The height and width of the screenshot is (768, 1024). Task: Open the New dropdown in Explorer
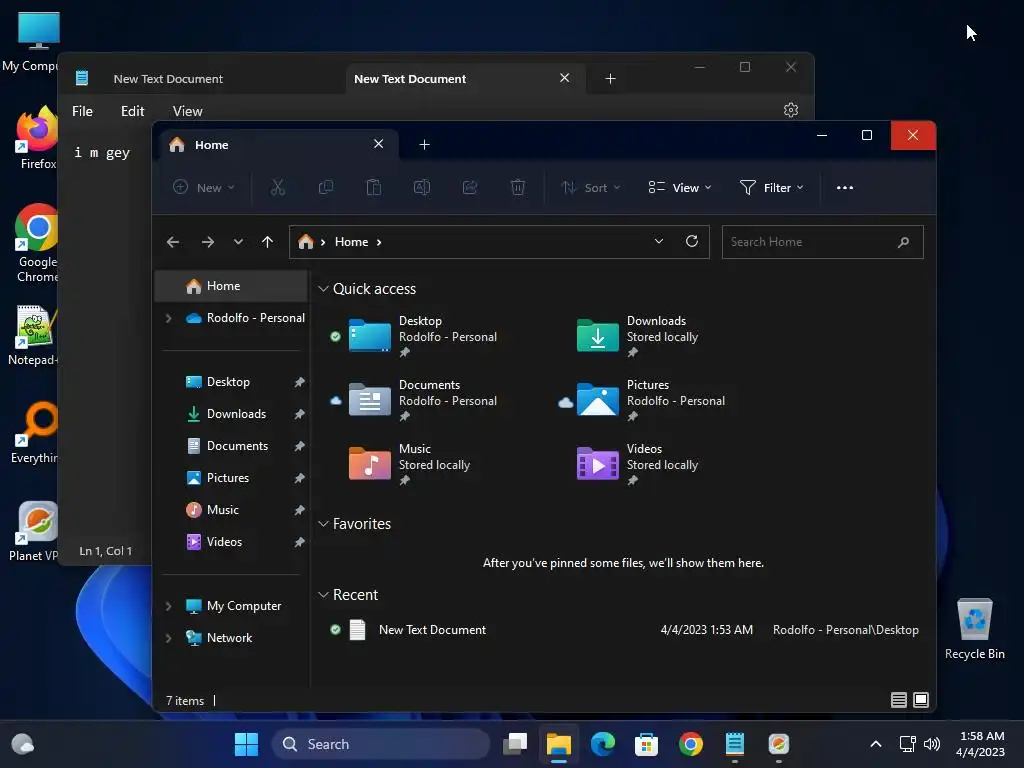[203, 188]
